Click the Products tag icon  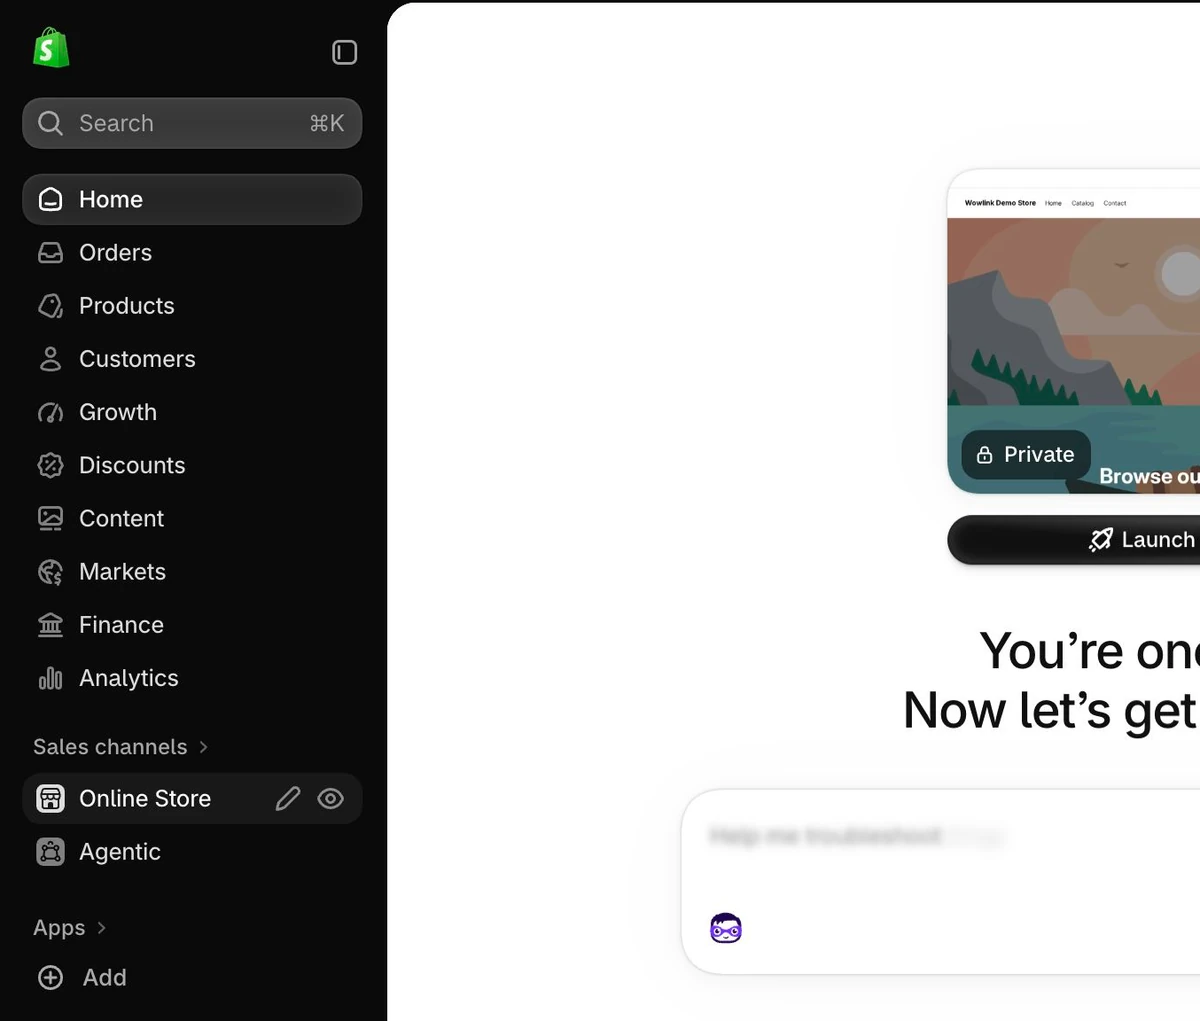click(x=50, y=306)
